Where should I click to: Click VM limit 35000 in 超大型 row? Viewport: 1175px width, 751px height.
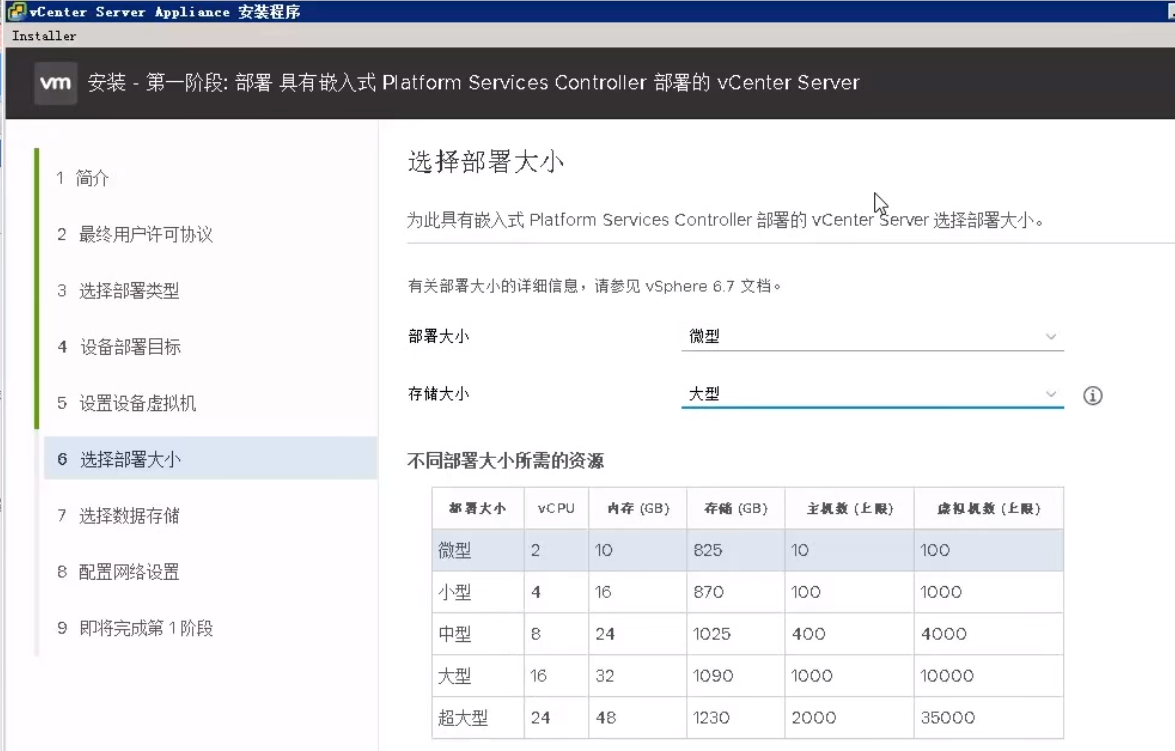pyautogui.click(x=947, y=718)
